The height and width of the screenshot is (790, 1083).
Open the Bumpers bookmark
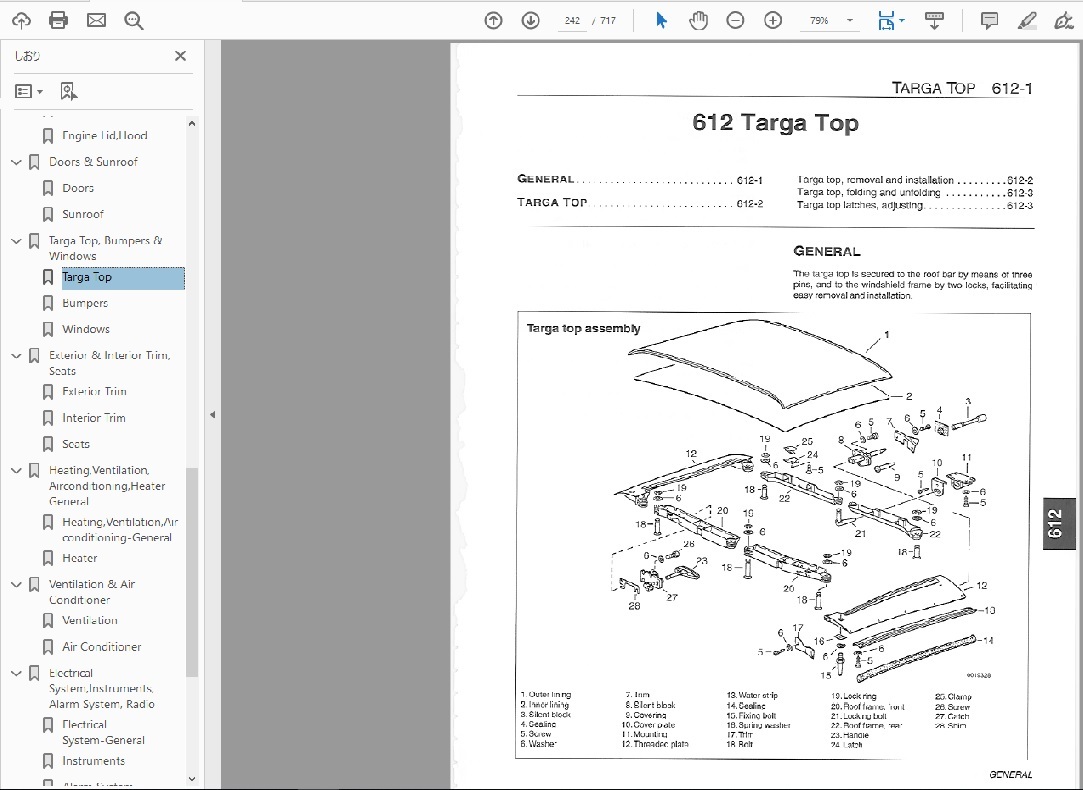(x=85, y=303)
